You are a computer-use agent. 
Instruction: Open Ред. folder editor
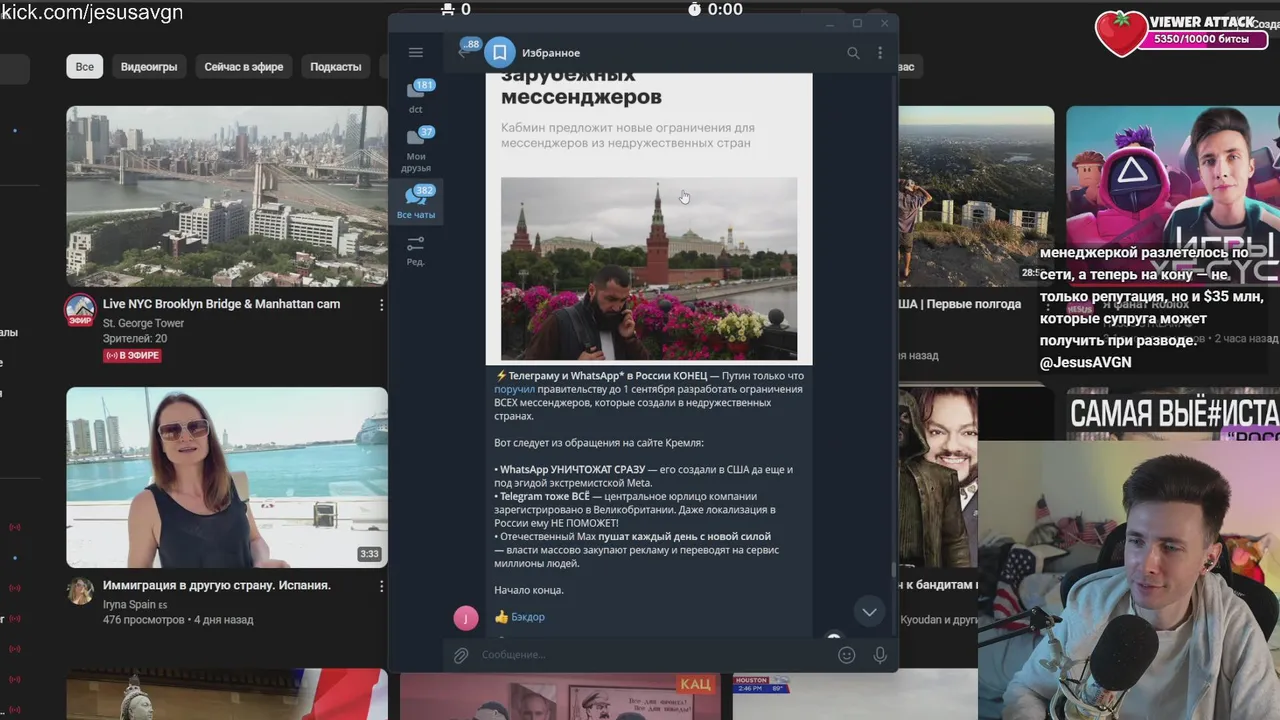(416, 250)
